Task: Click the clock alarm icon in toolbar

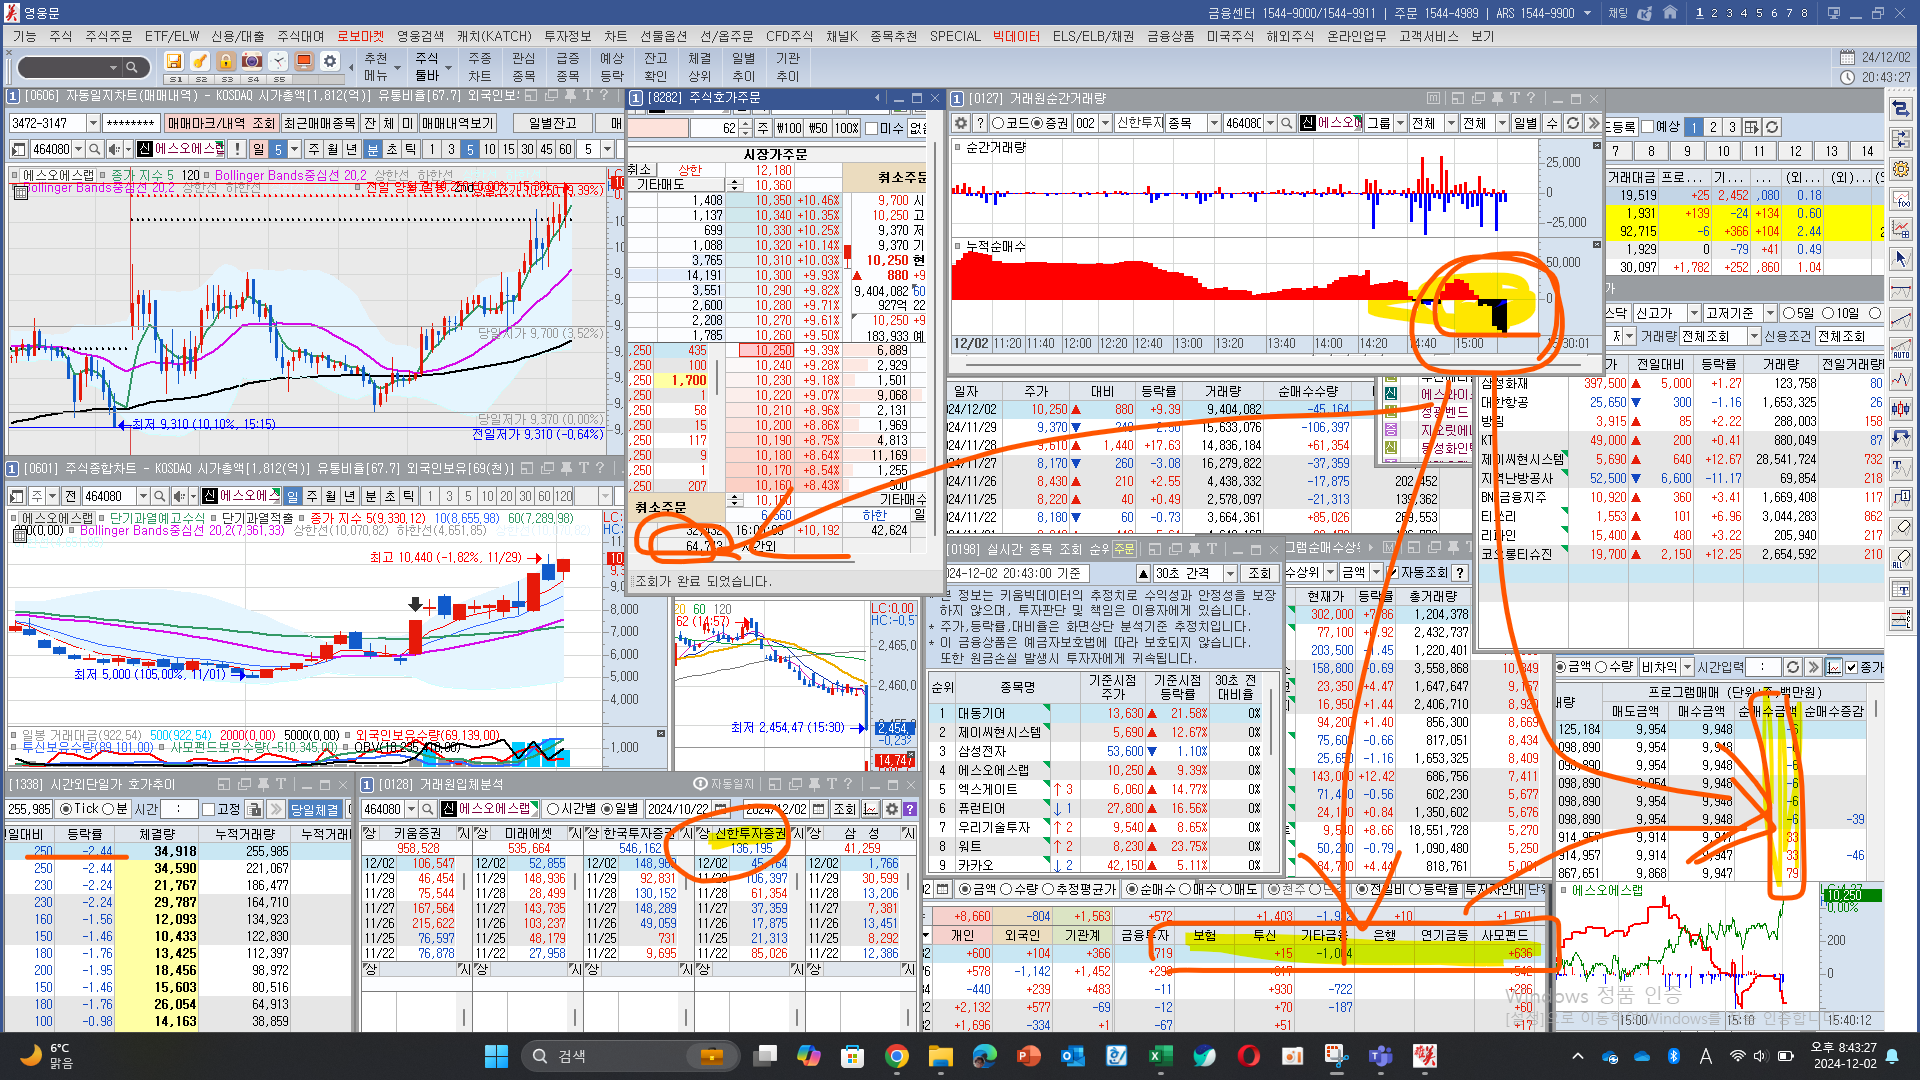Action: click(x=278, y=62)
